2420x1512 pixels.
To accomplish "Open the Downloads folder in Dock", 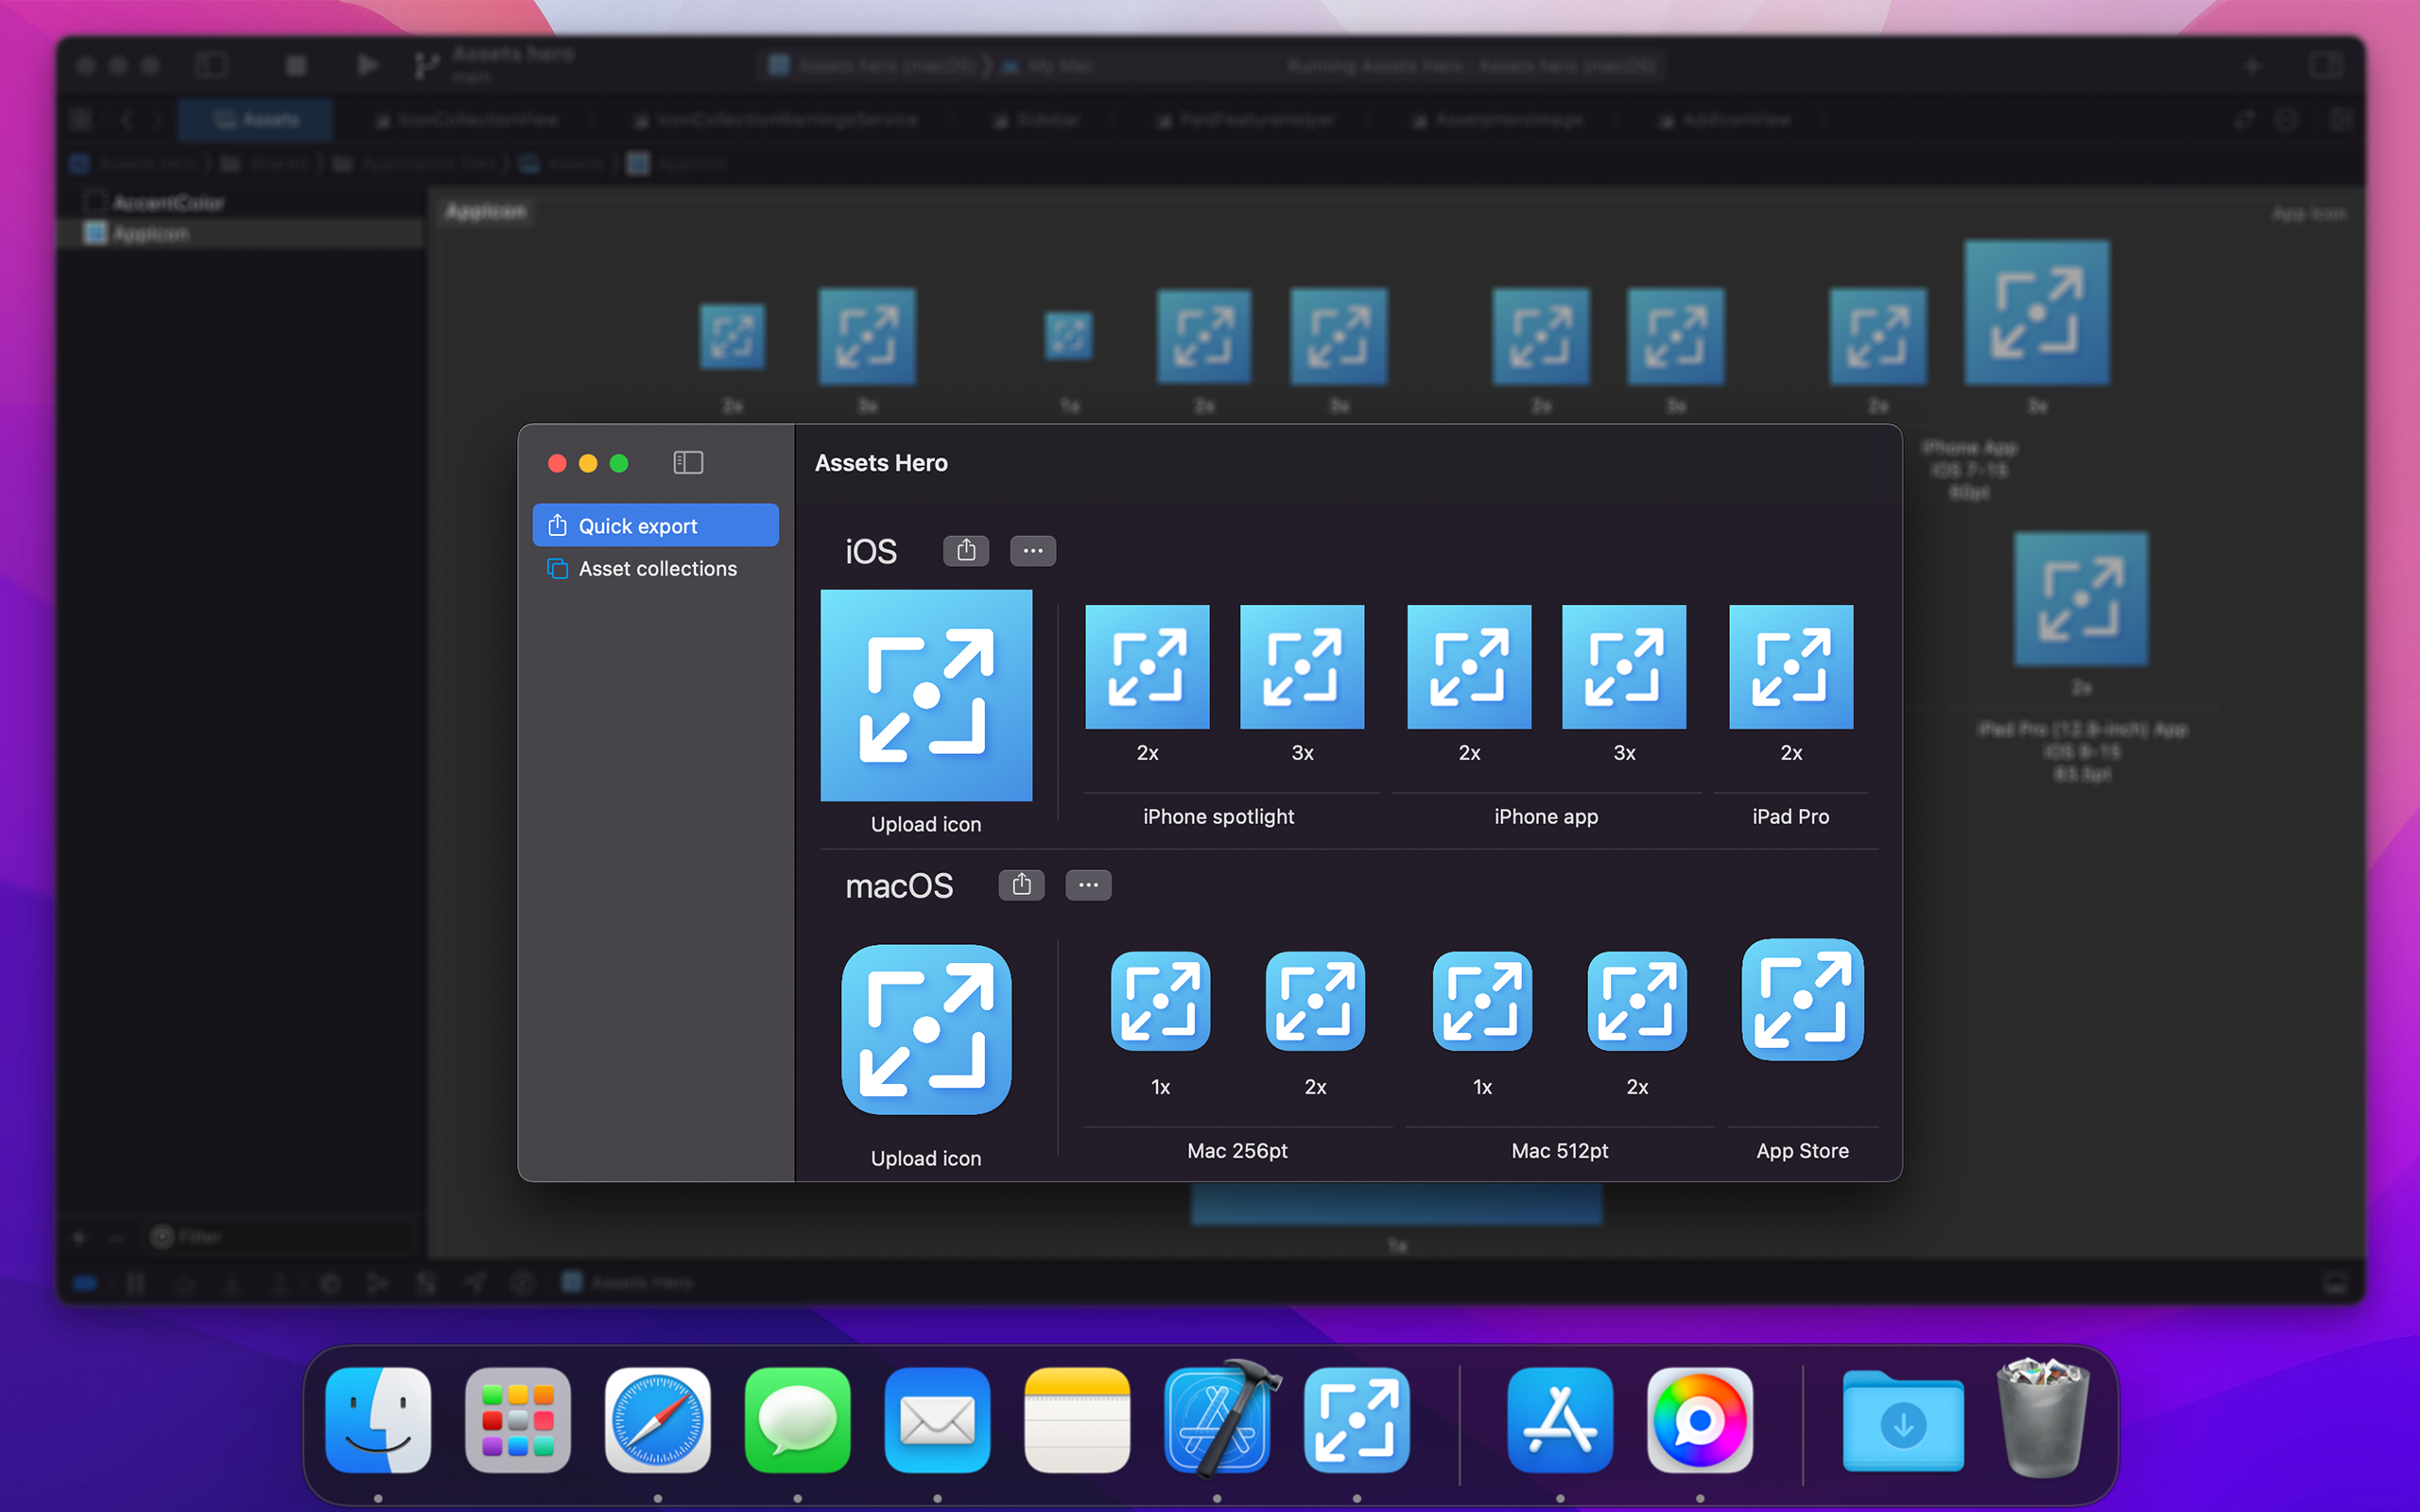I will [x=1902, y=1421].
